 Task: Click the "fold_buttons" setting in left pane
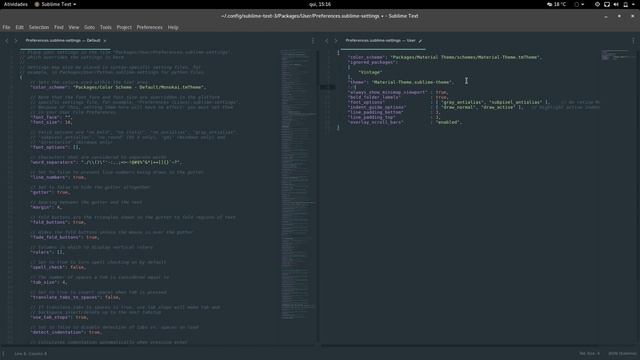click(58, 222)
